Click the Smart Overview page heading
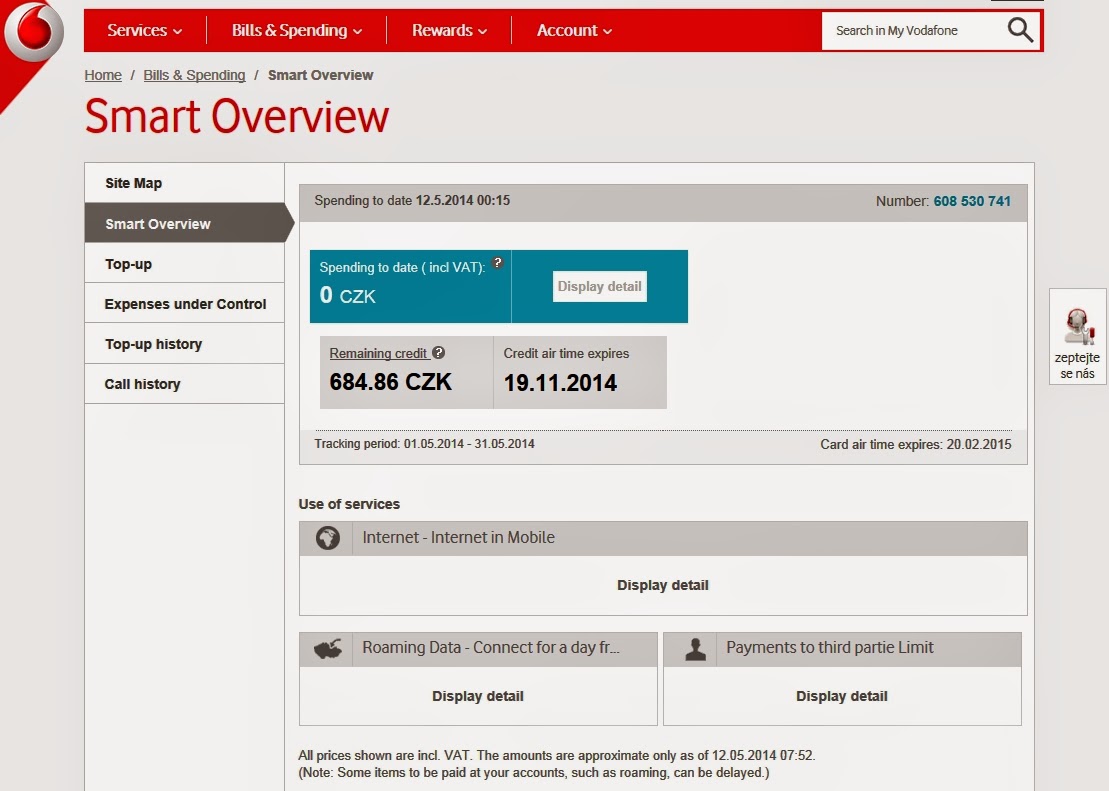This screenshot has width=1109, height=791. click(x=237, y=117)
